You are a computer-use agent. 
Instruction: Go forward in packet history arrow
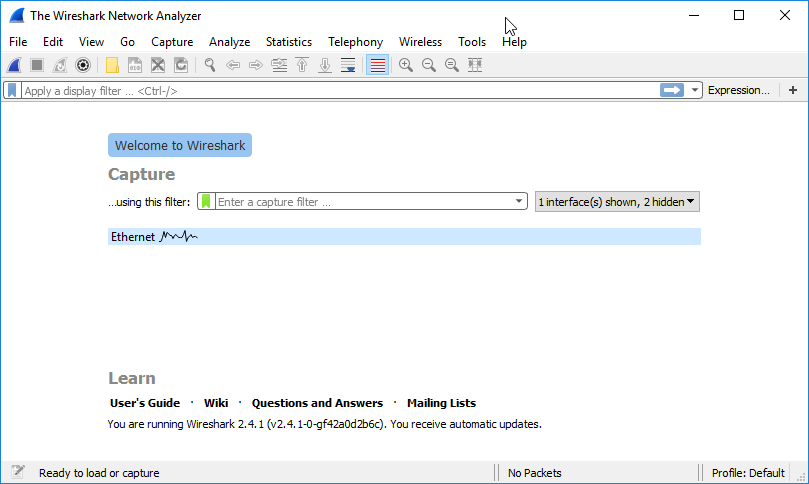pos(256,65)
